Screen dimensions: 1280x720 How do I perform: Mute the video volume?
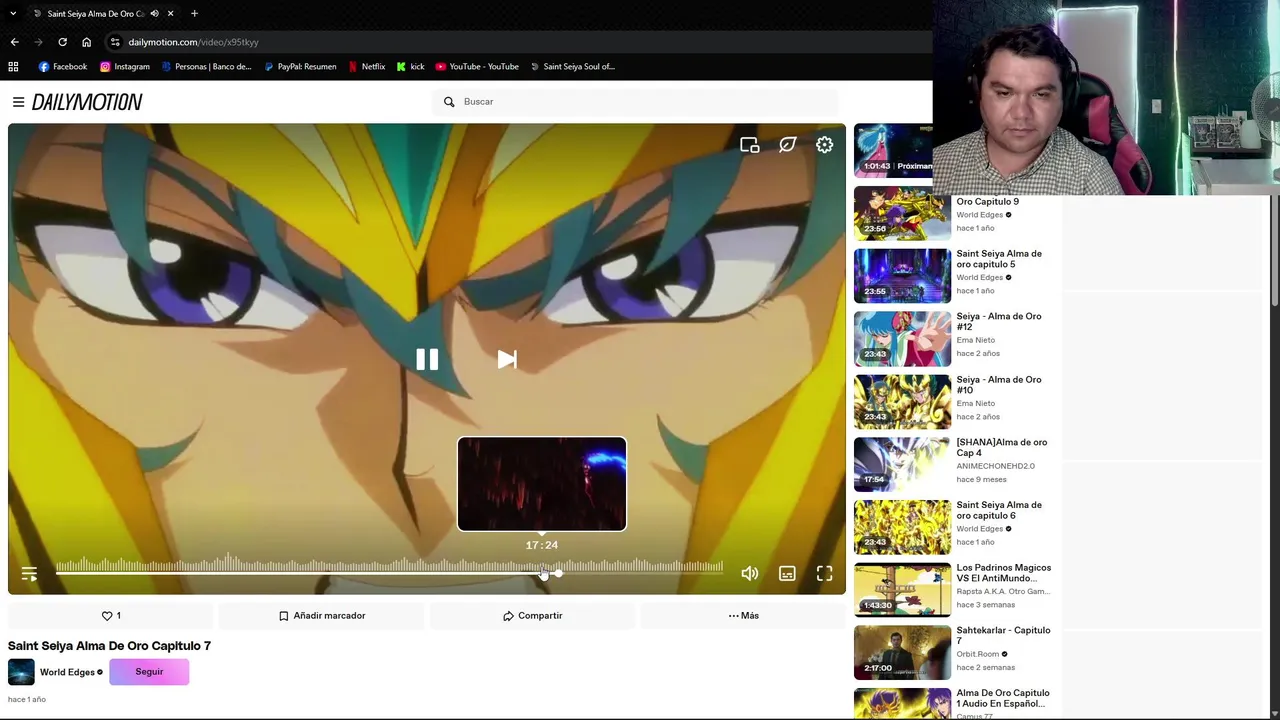(x=750, y=573)
